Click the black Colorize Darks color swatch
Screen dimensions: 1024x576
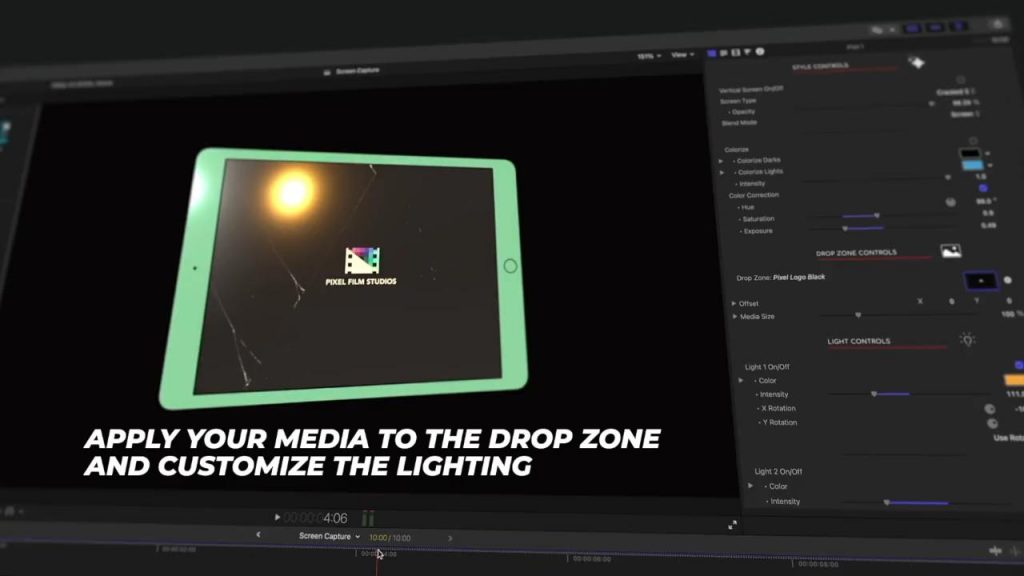click(x=970, y=153)
